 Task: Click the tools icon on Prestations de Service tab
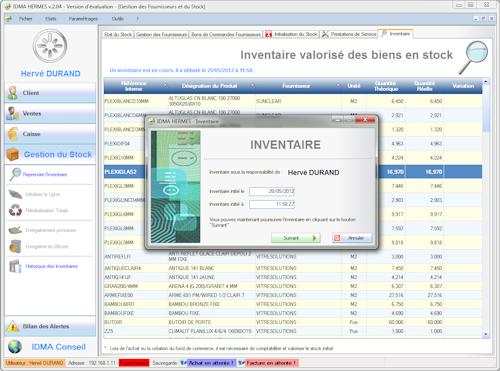click(x=325, y=34)
